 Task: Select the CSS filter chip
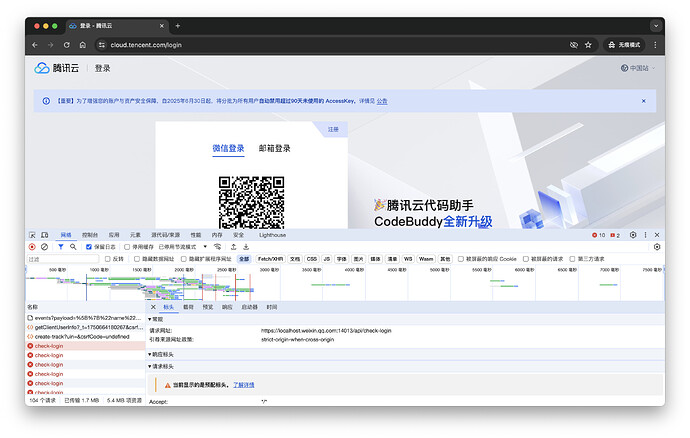tap(312, 259)
